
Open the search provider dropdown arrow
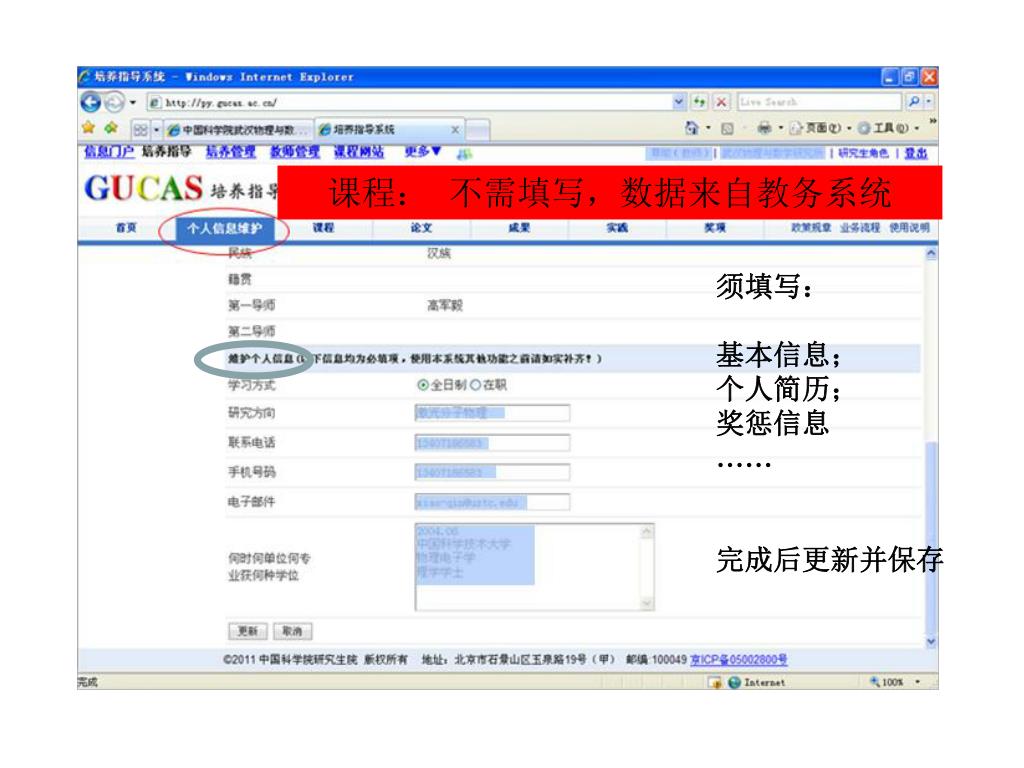click(929, 101)
